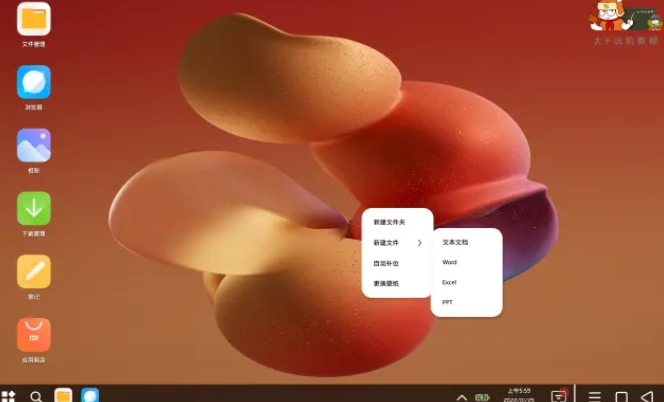
Task: Open the taskbar search magnifier
Action: point(36,396)
